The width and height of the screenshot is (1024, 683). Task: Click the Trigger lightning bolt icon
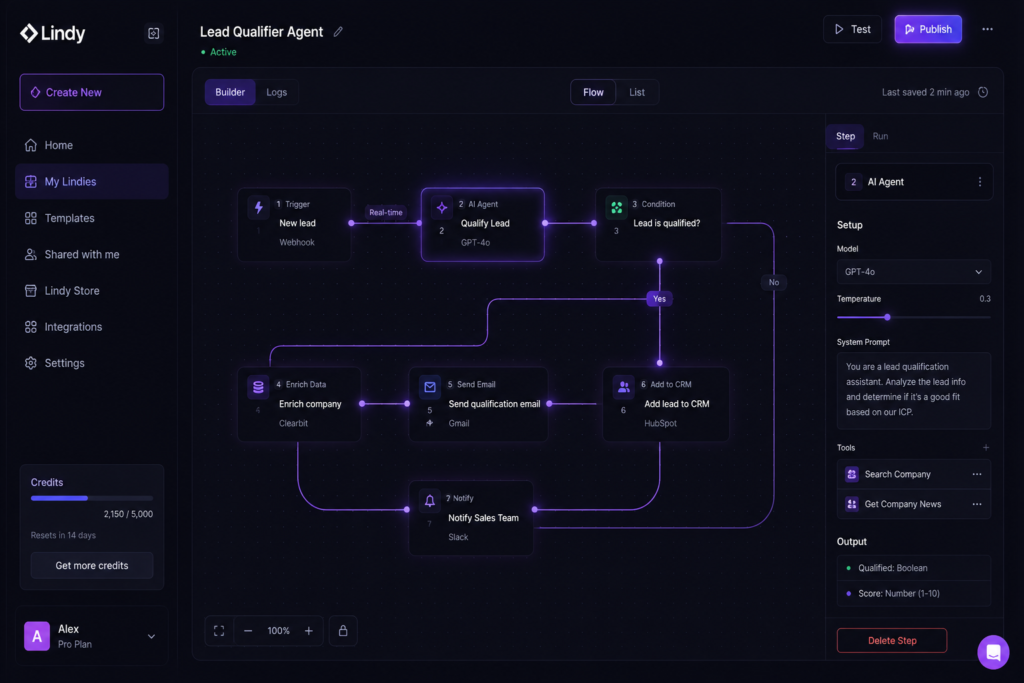click(x=259, y=207)
